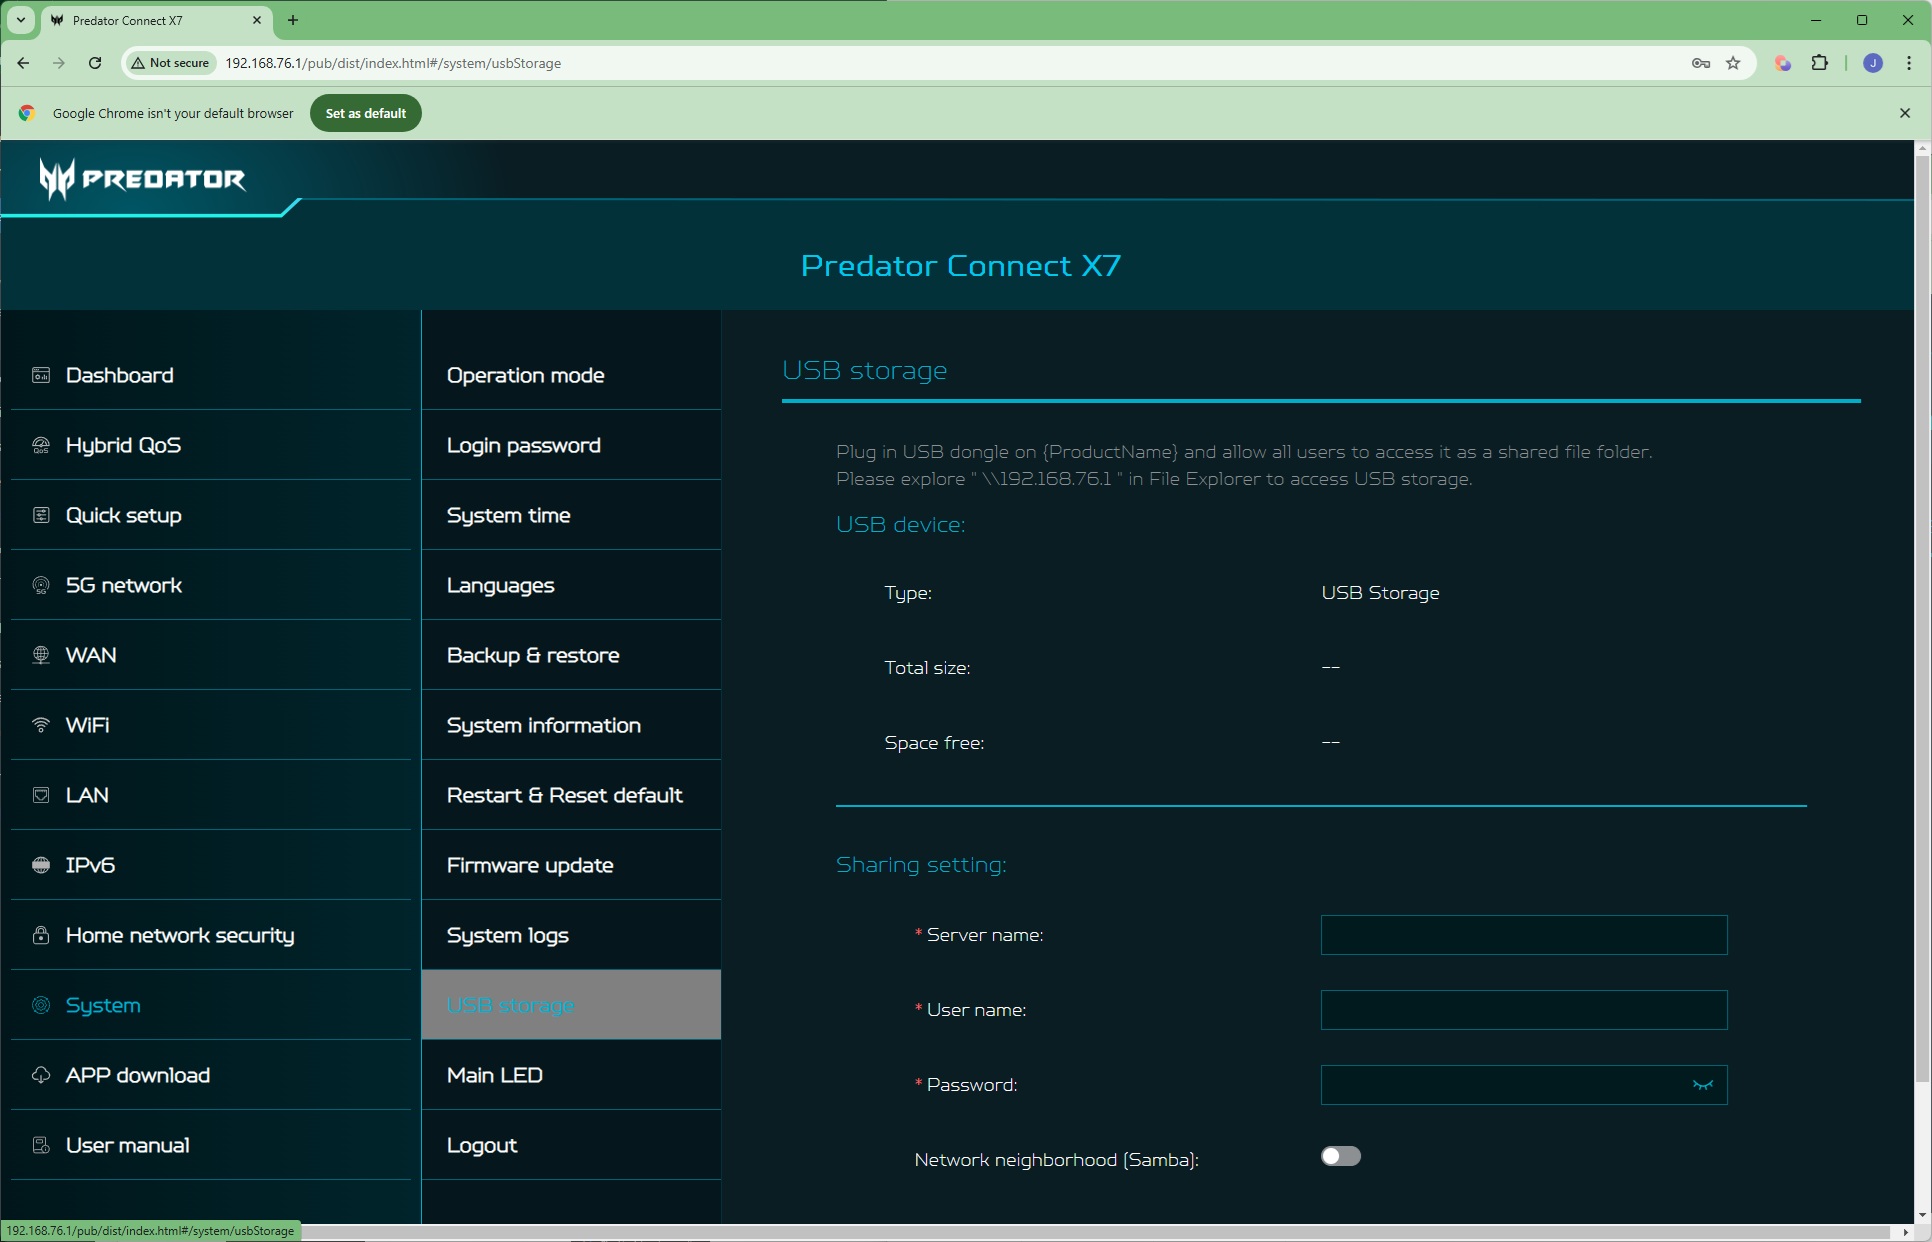This screenshot has width=1932, height=1242.
Task: Click the WiFi signal icon in sidebar
Action: [x=41, y=725]
